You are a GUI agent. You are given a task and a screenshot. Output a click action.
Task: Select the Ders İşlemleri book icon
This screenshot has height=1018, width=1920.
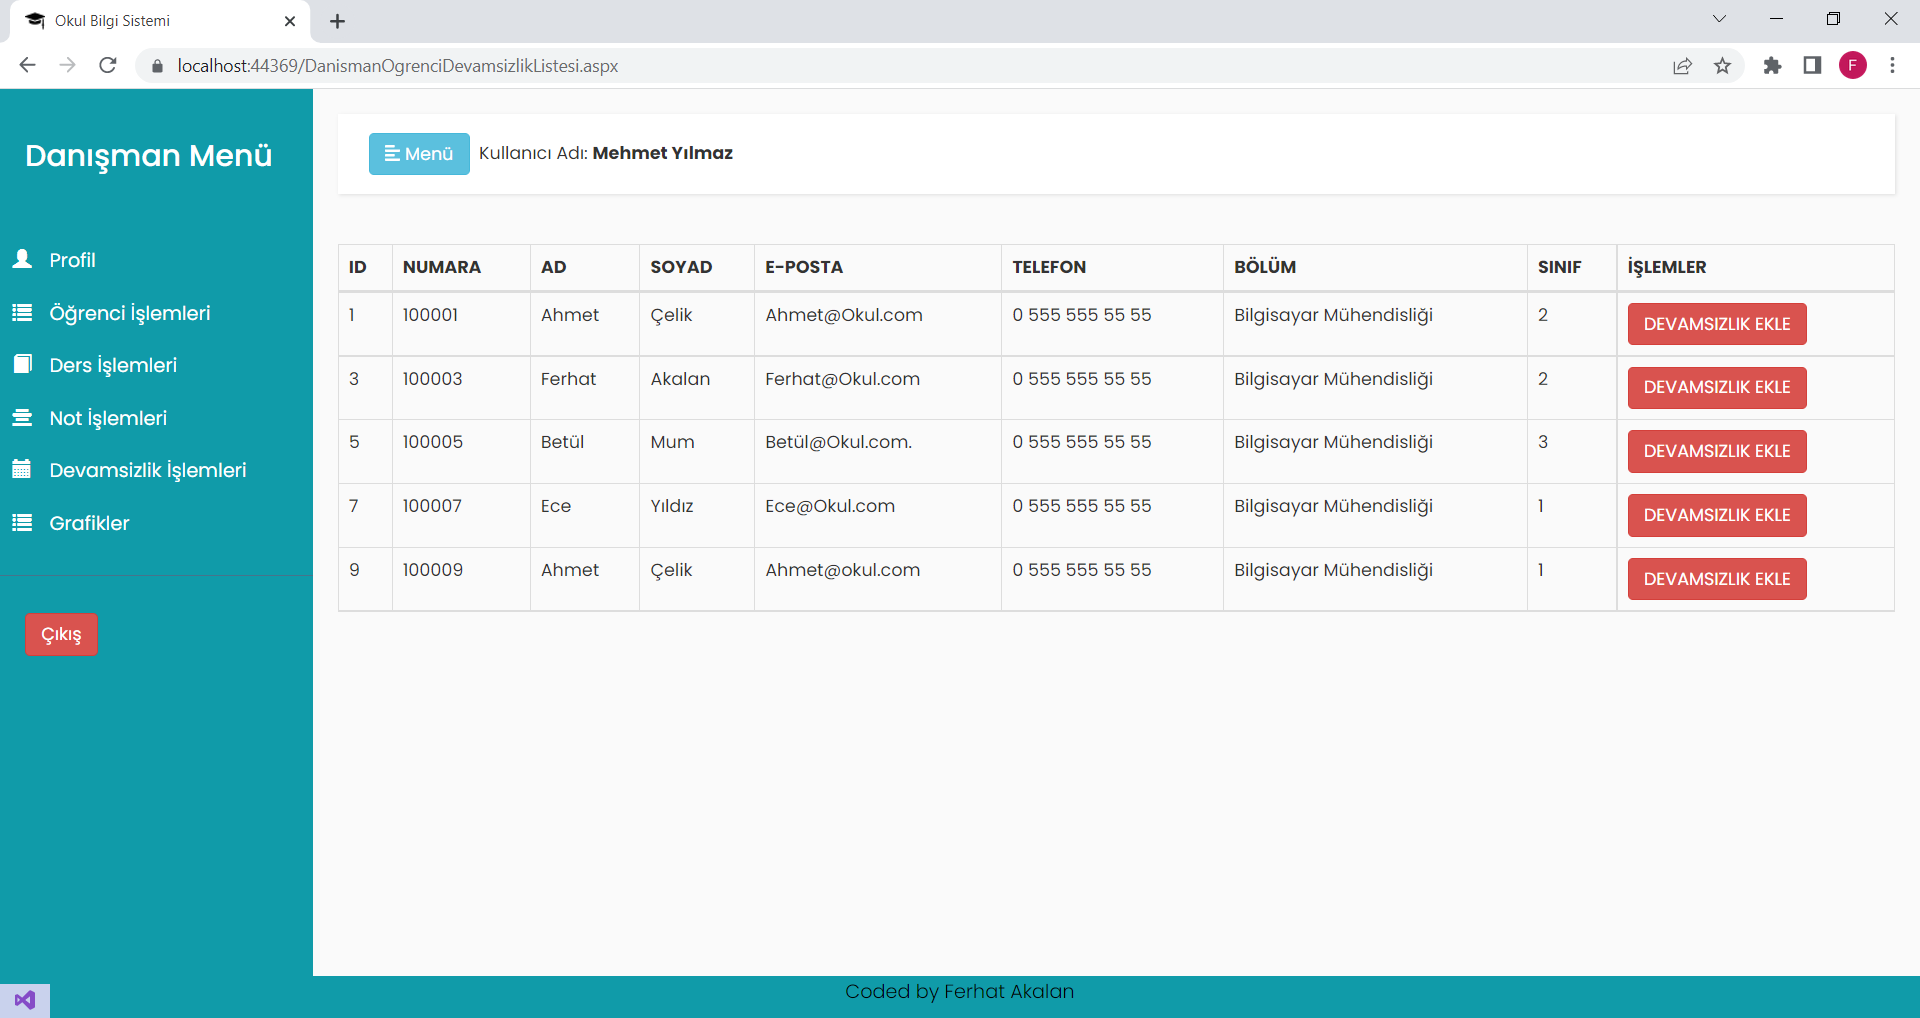(22, 364)
